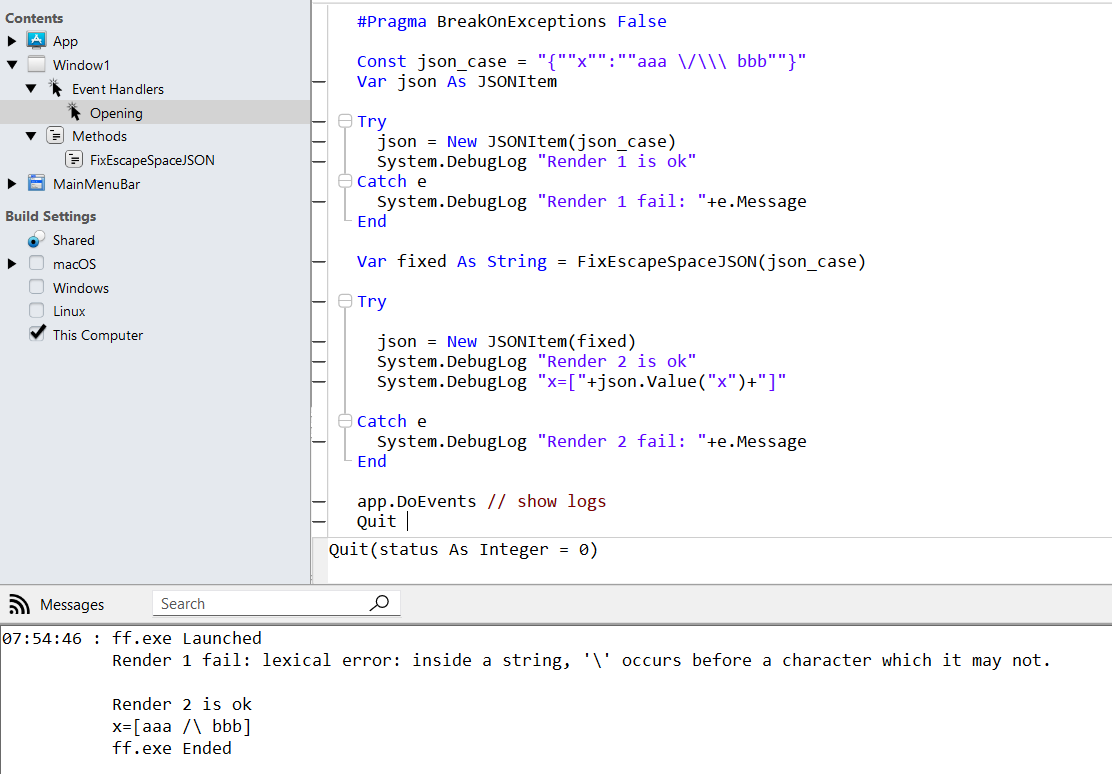Click the 'ff.exe Ended' log entry

(x=172, y=748)
